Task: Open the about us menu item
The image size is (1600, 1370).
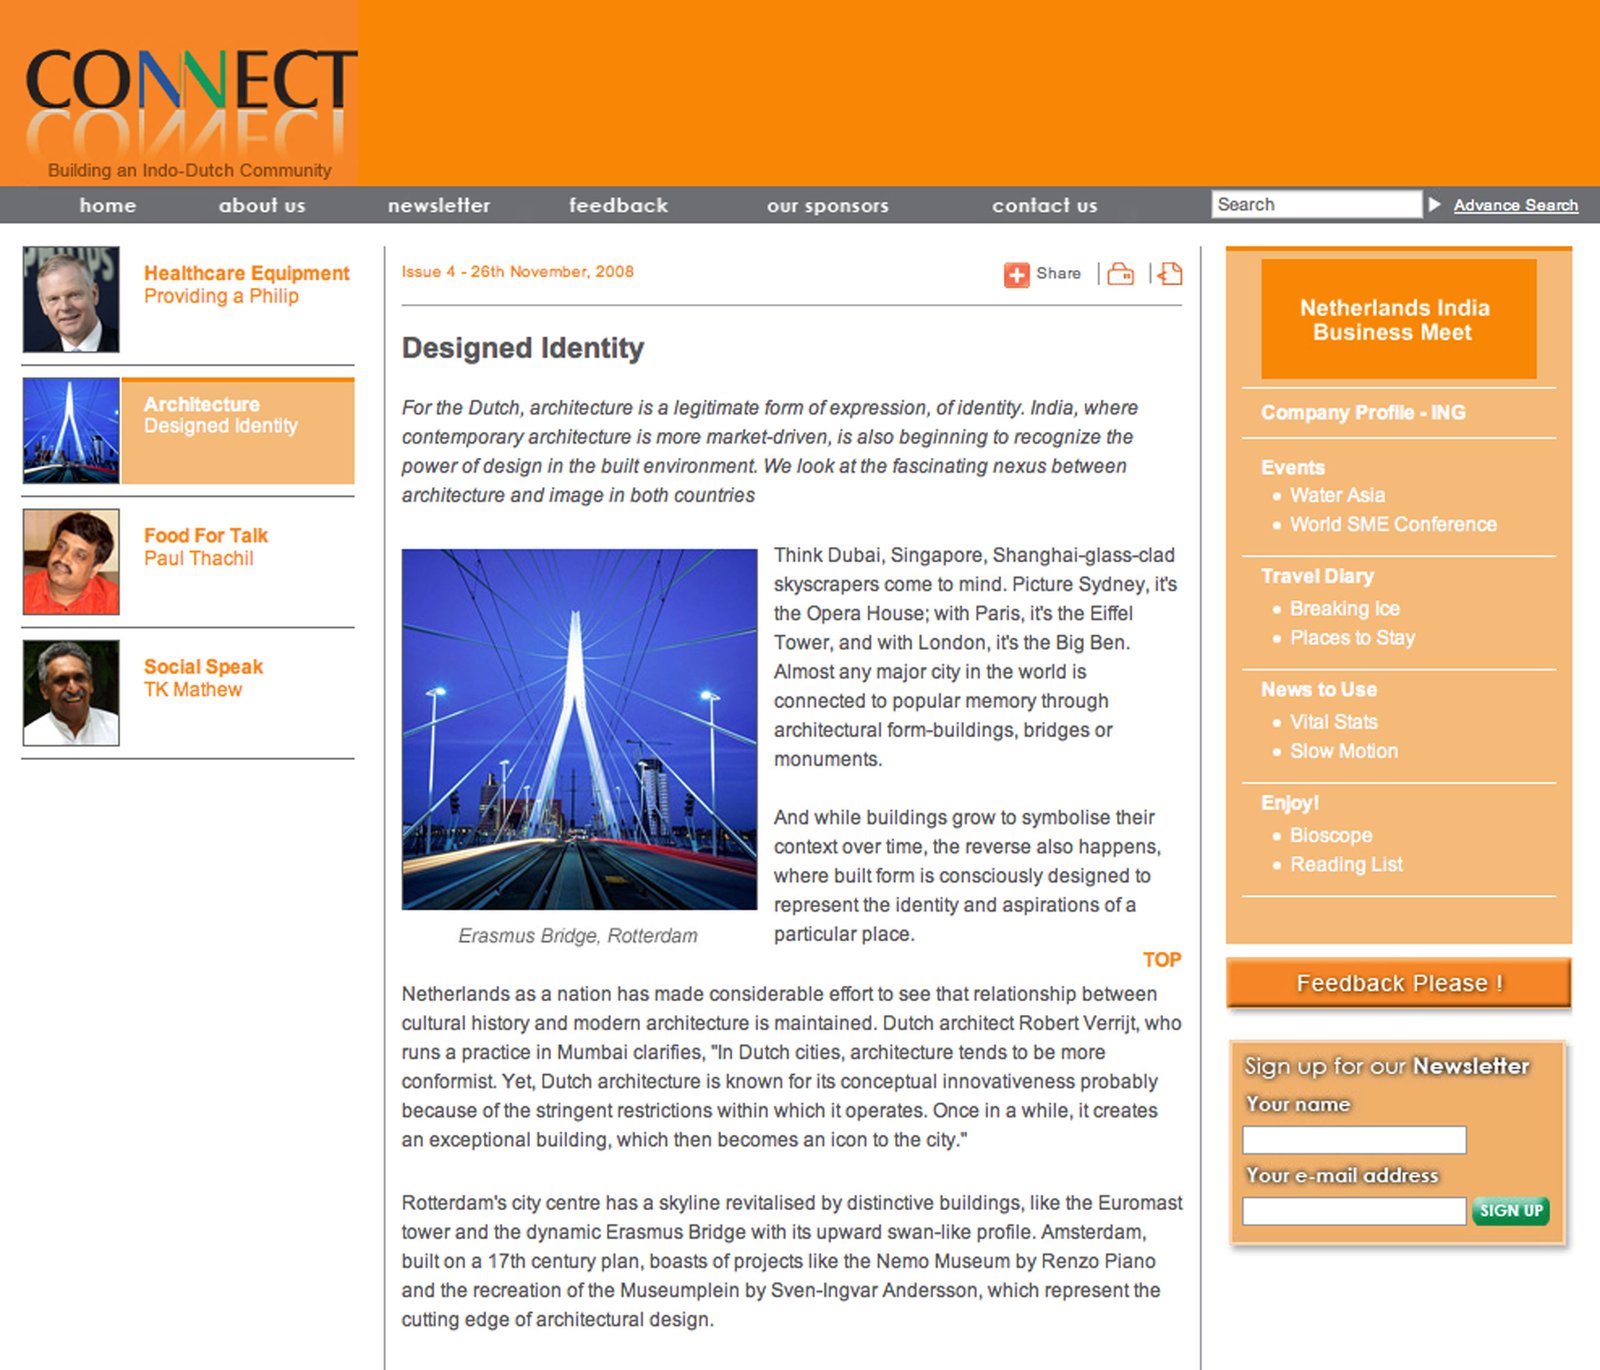Action: [x=262, y=205]
